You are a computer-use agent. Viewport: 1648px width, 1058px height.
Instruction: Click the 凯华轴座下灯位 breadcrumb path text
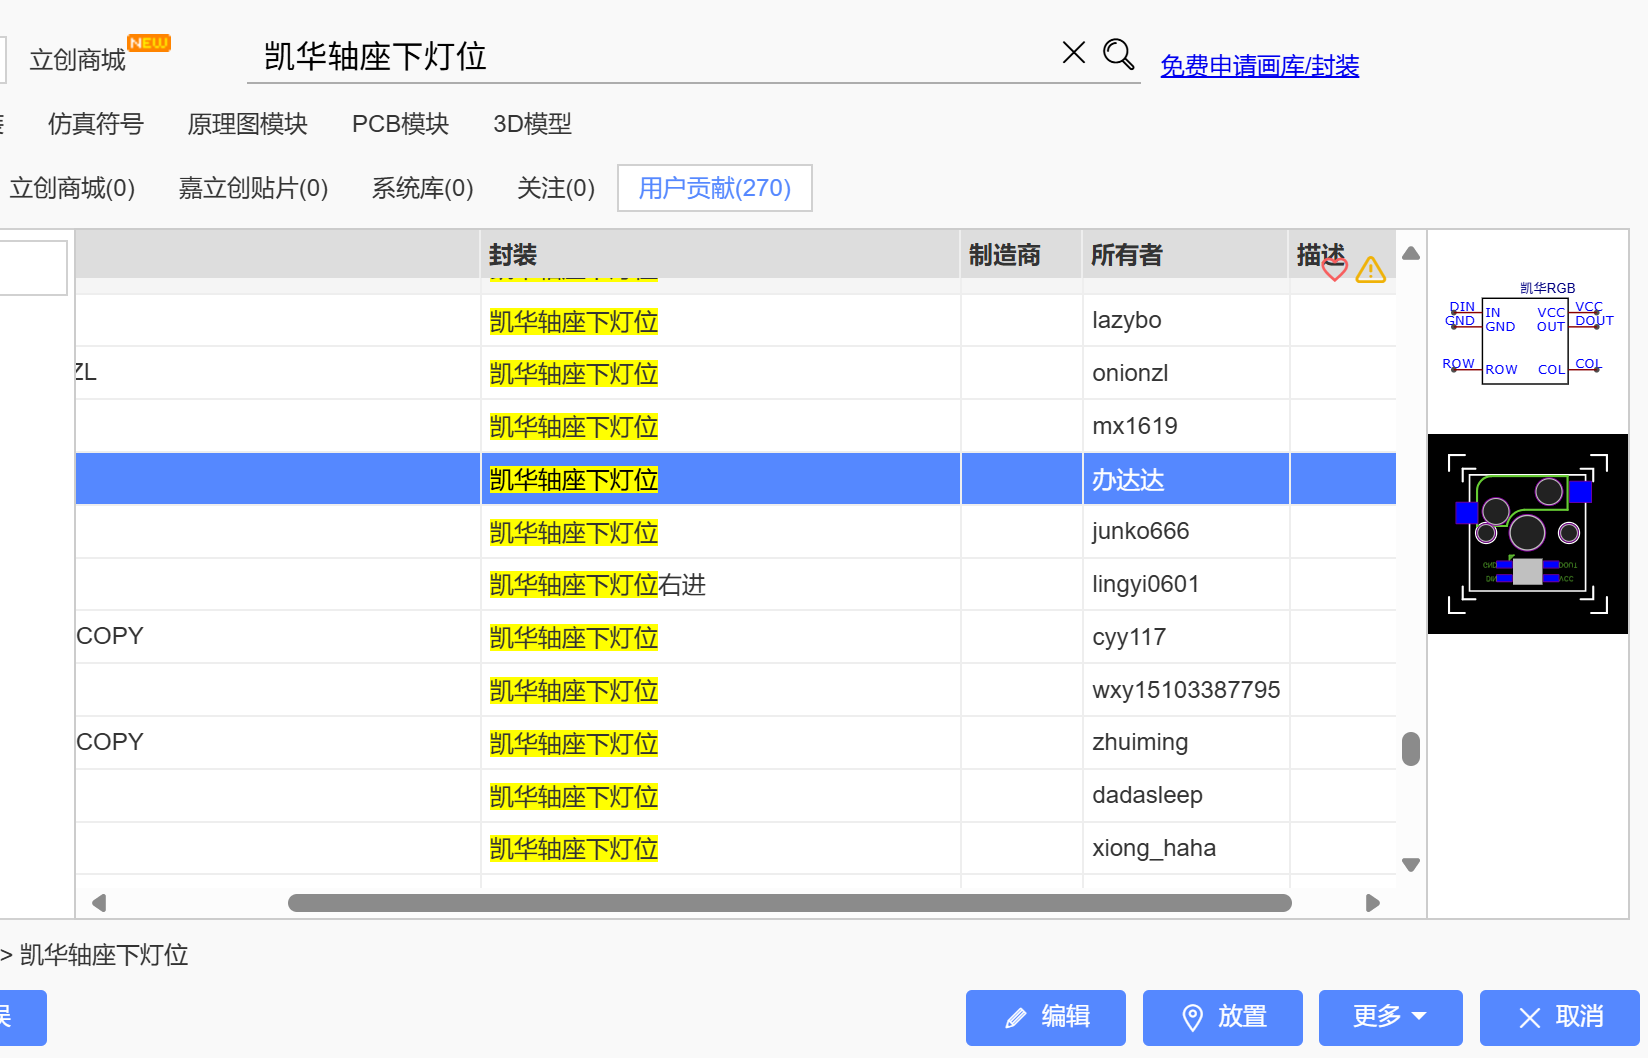point(104,955)
